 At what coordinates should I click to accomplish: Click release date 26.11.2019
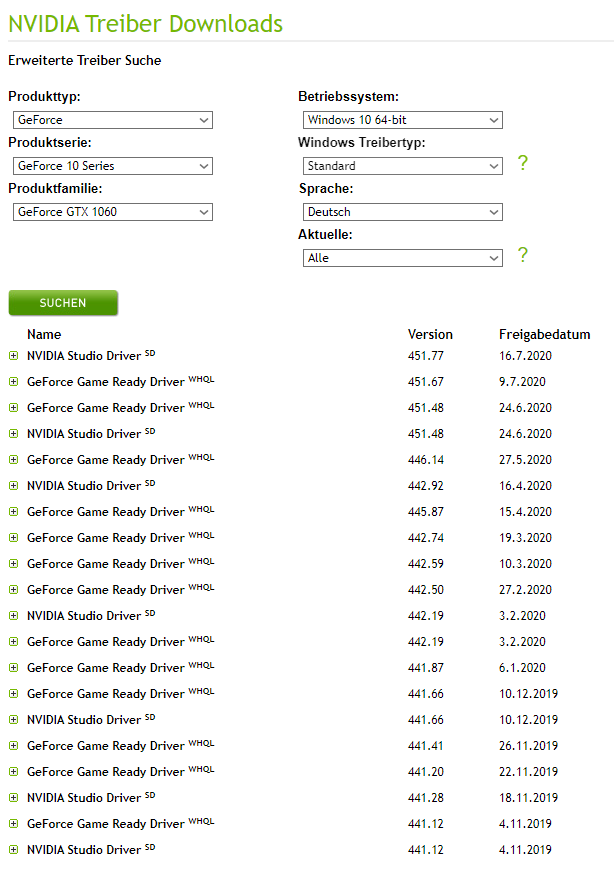point(528,746)
